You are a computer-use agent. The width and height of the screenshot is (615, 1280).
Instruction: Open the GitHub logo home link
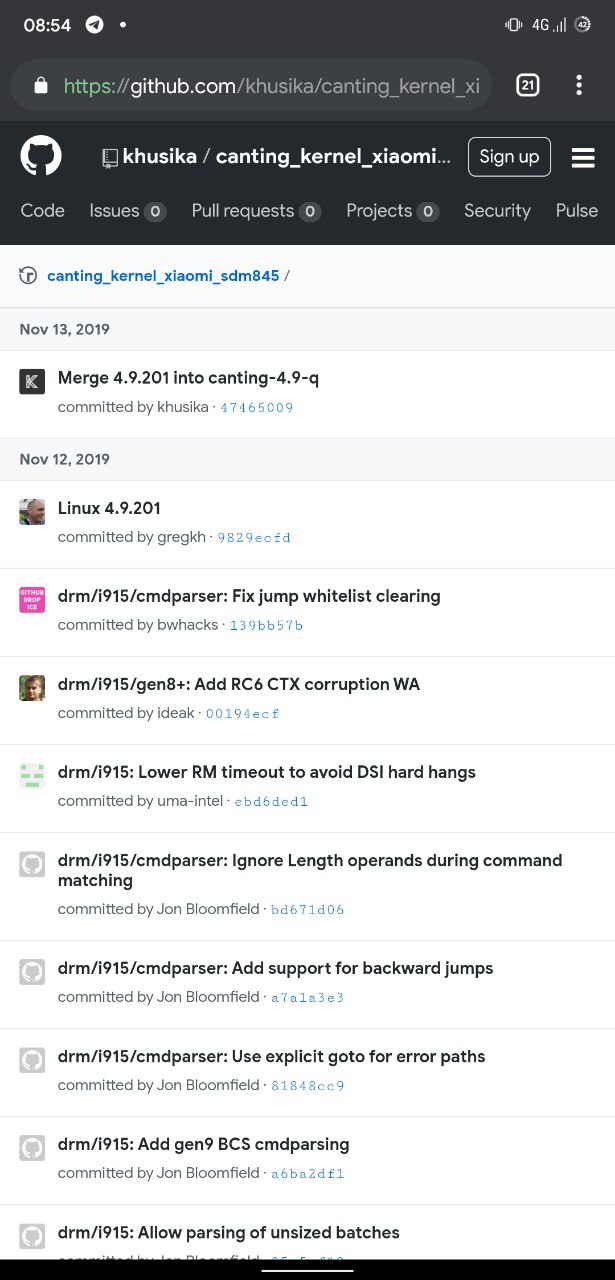(41, 156)
